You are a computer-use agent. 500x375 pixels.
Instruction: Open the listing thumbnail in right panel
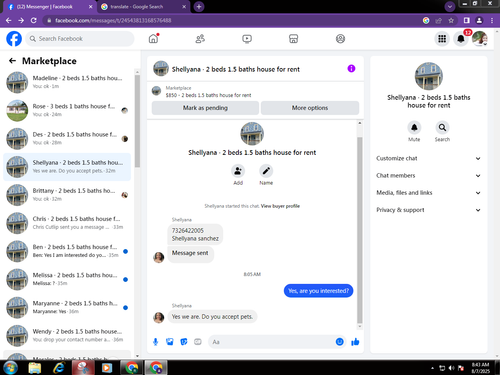pos(429,76)
